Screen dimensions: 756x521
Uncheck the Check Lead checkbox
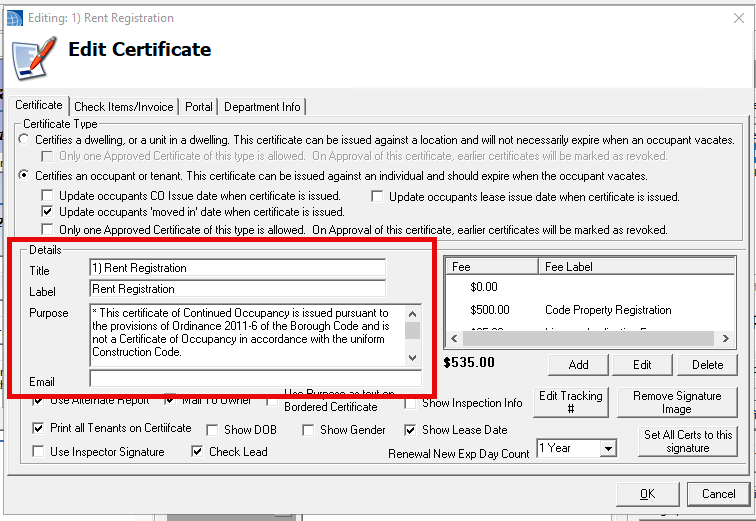click(198, 452)
